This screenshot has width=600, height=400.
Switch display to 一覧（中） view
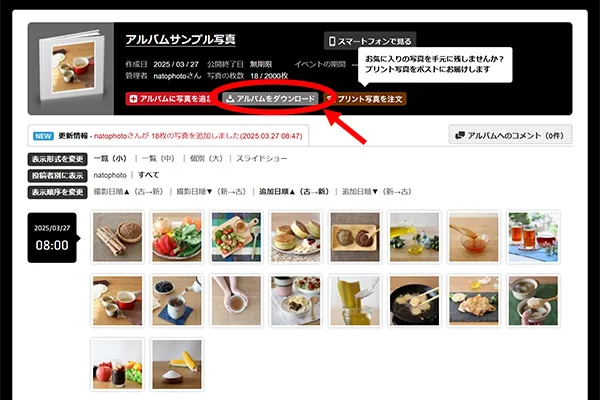(x=158, y=158)
